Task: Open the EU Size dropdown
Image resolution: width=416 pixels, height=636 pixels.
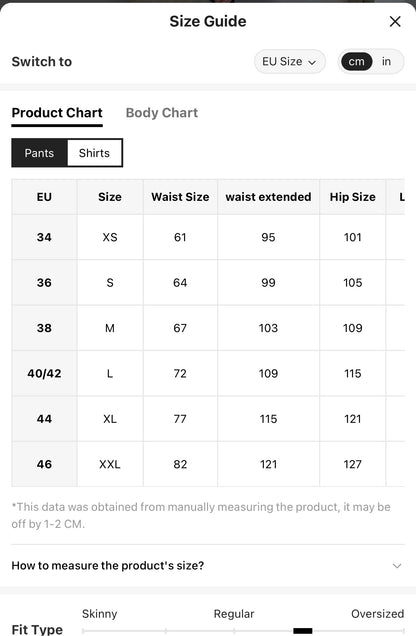Action: tap(289, 62)
